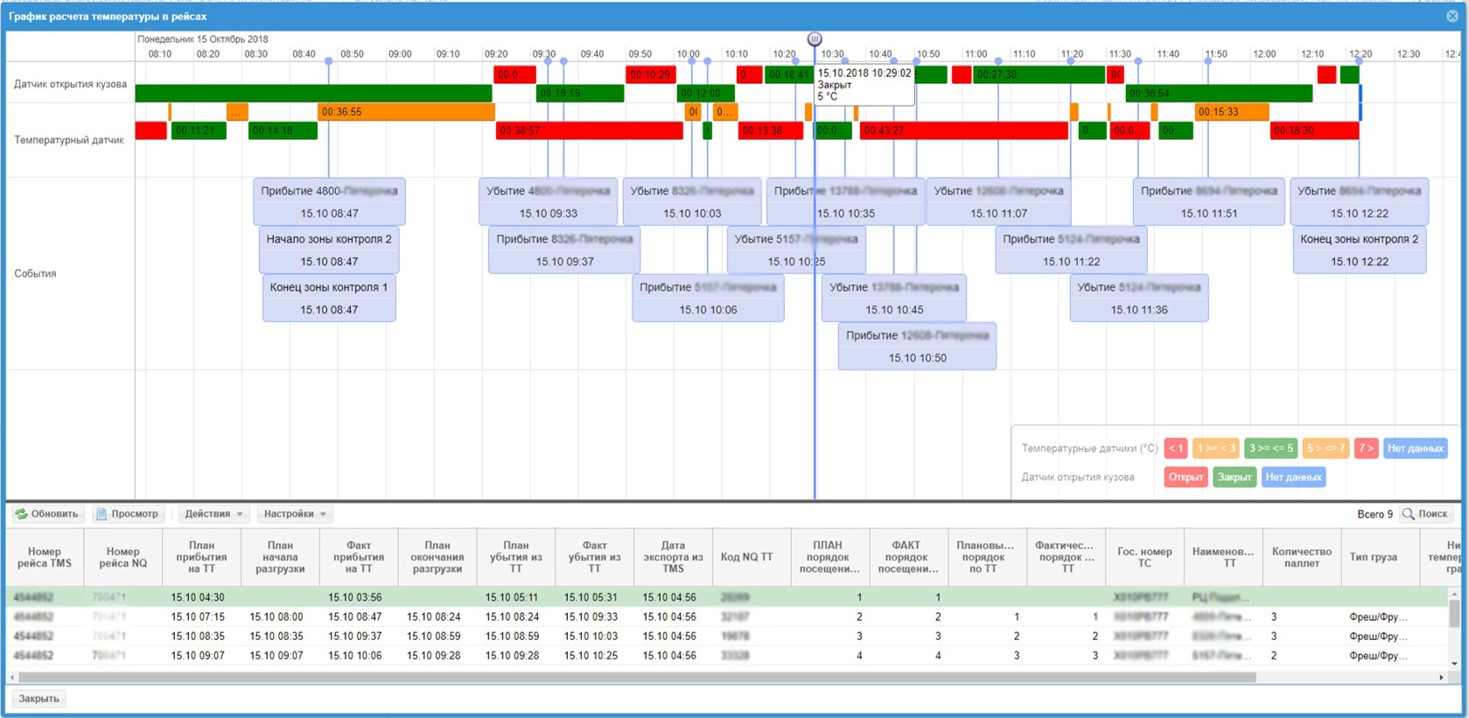1469x718 pixels.
Task: Click the Датчик открытия кузова row label
Action: (x=70, y=84)
